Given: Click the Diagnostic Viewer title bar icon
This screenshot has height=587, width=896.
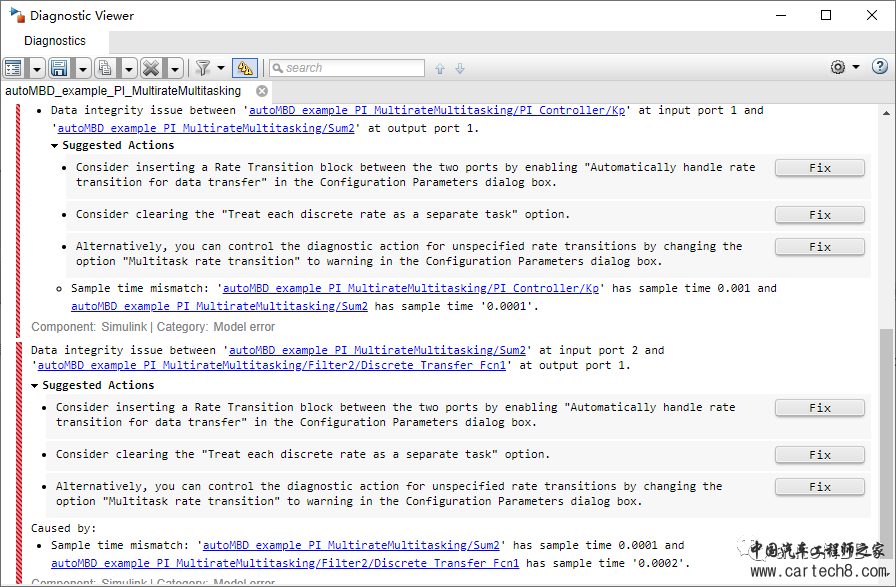Looking at the screenshot, I should tap(17, 15).
